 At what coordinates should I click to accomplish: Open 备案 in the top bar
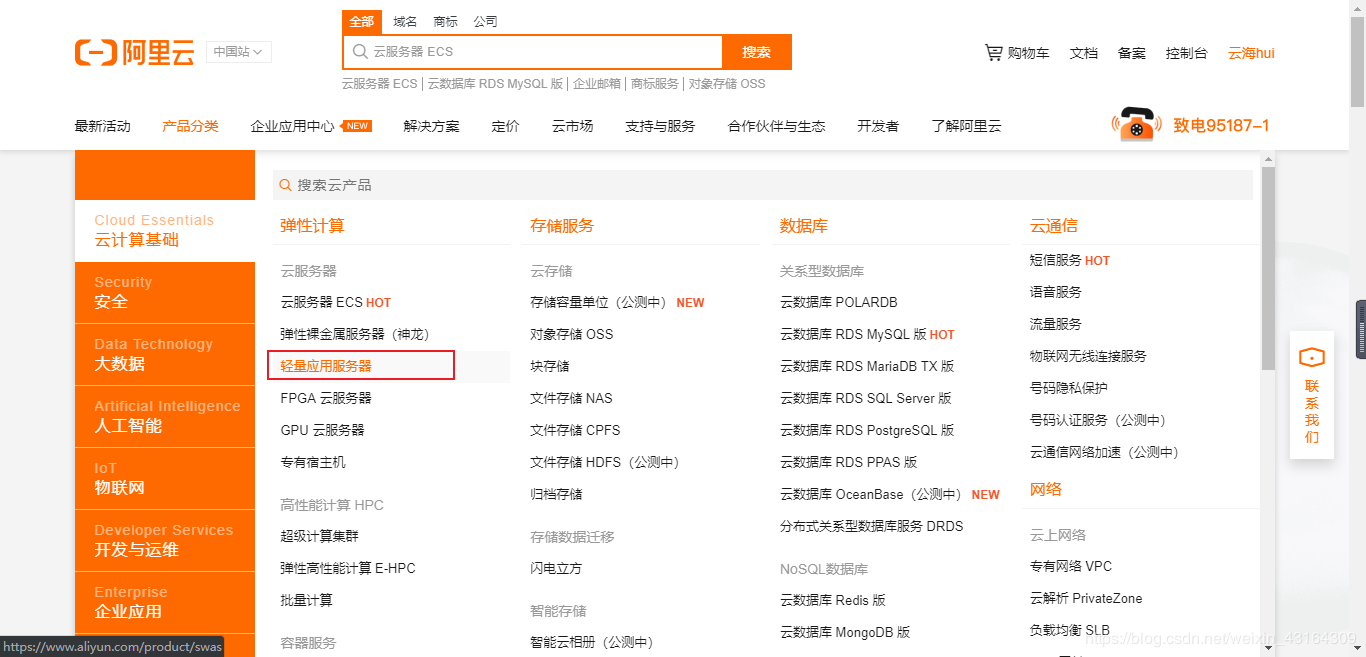click(x=1132, y=53)
